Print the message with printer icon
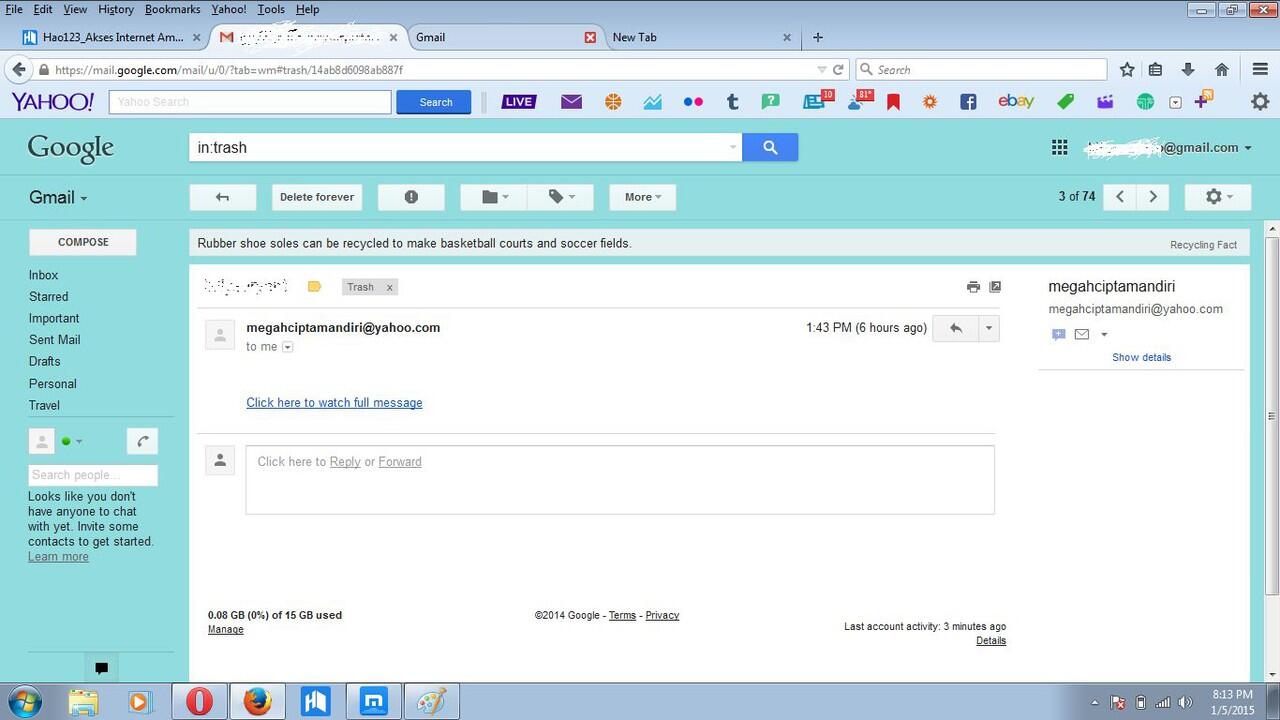 [973, 287]
